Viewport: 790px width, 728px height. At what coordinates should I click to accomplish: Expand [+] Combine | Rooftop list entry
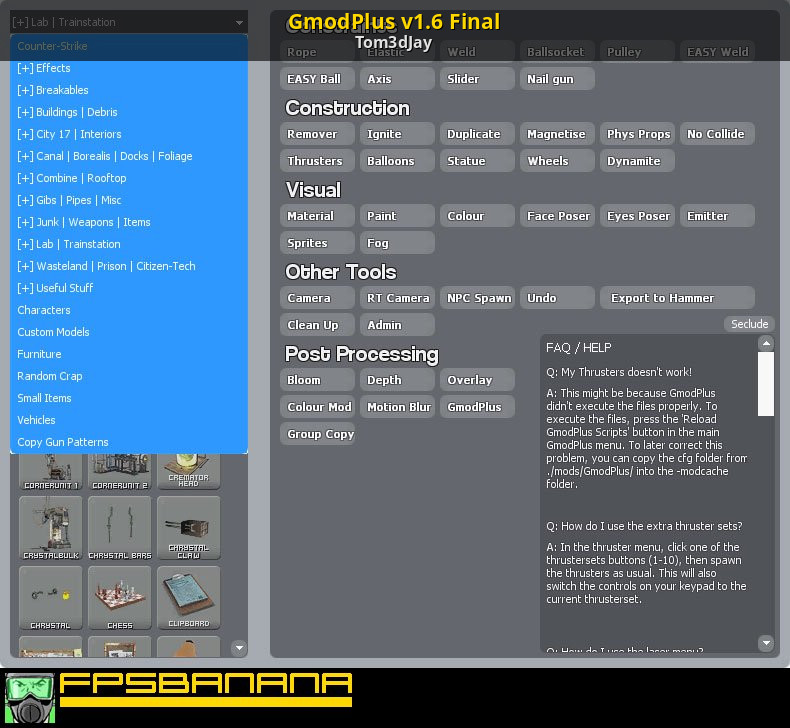(x=72, y=178)
